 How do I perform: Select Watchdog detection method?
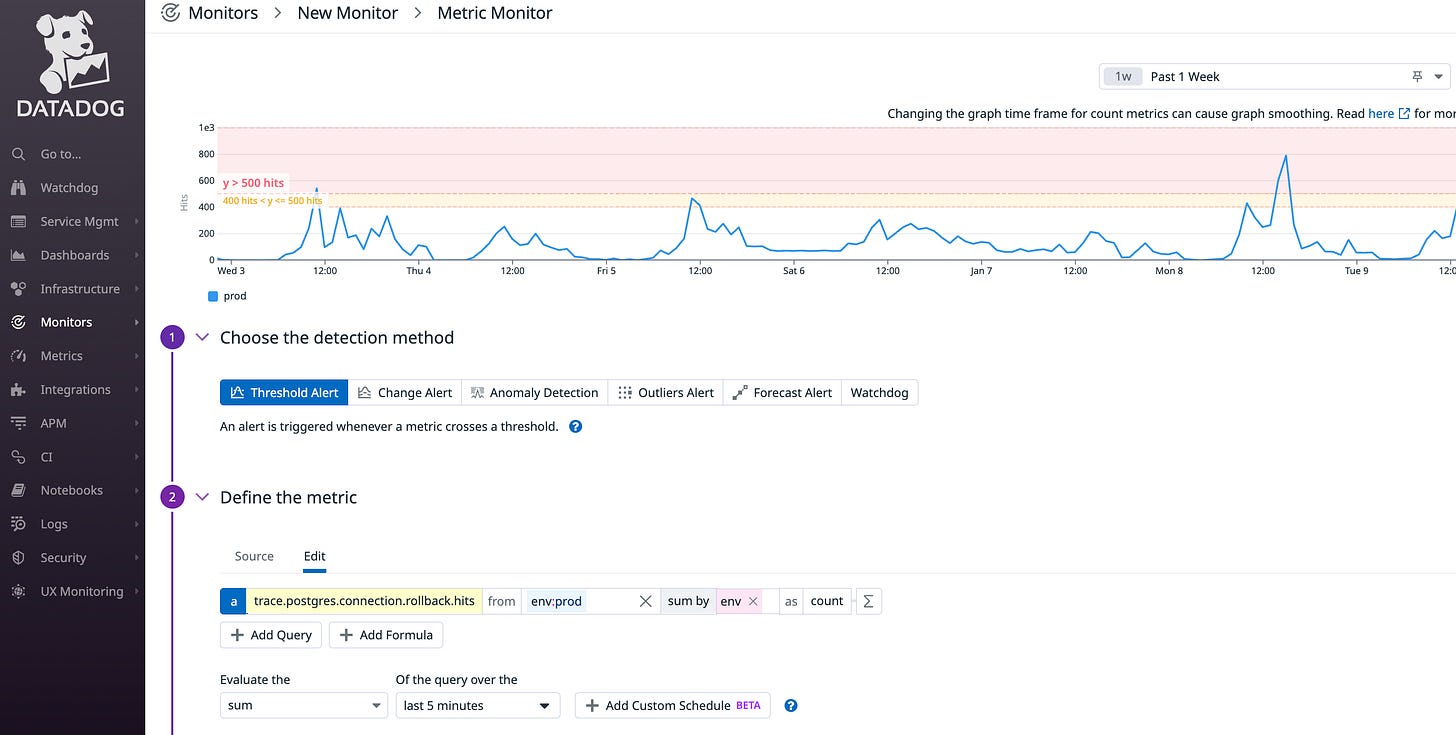click(879, 393)
